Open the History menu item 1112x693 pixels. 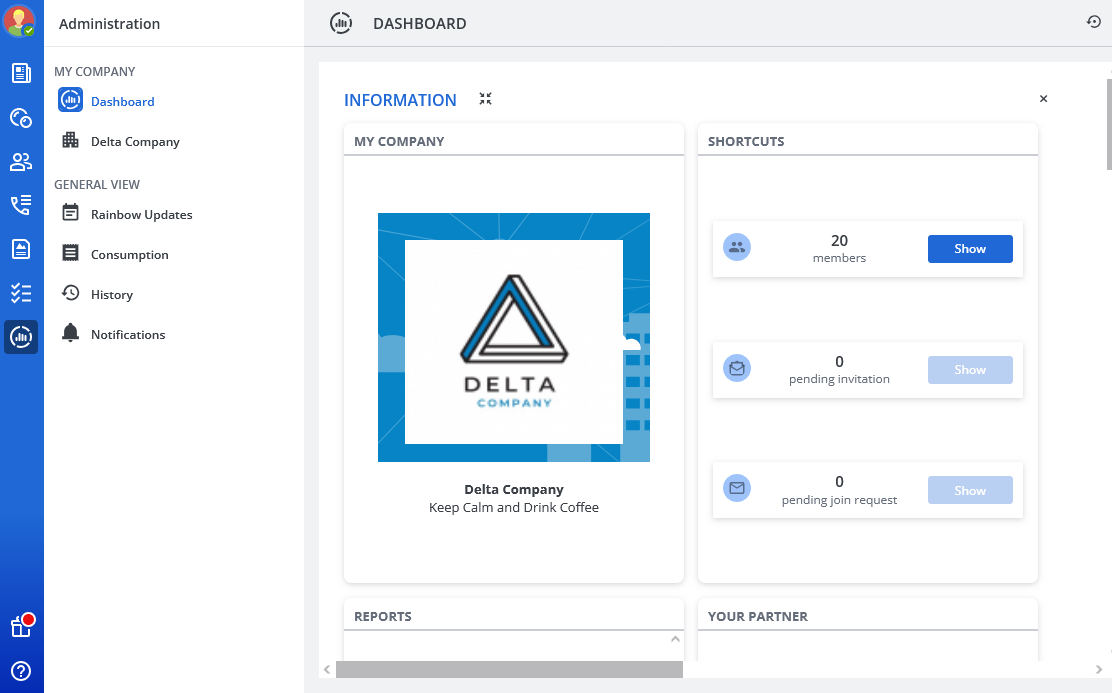point(111,295)
